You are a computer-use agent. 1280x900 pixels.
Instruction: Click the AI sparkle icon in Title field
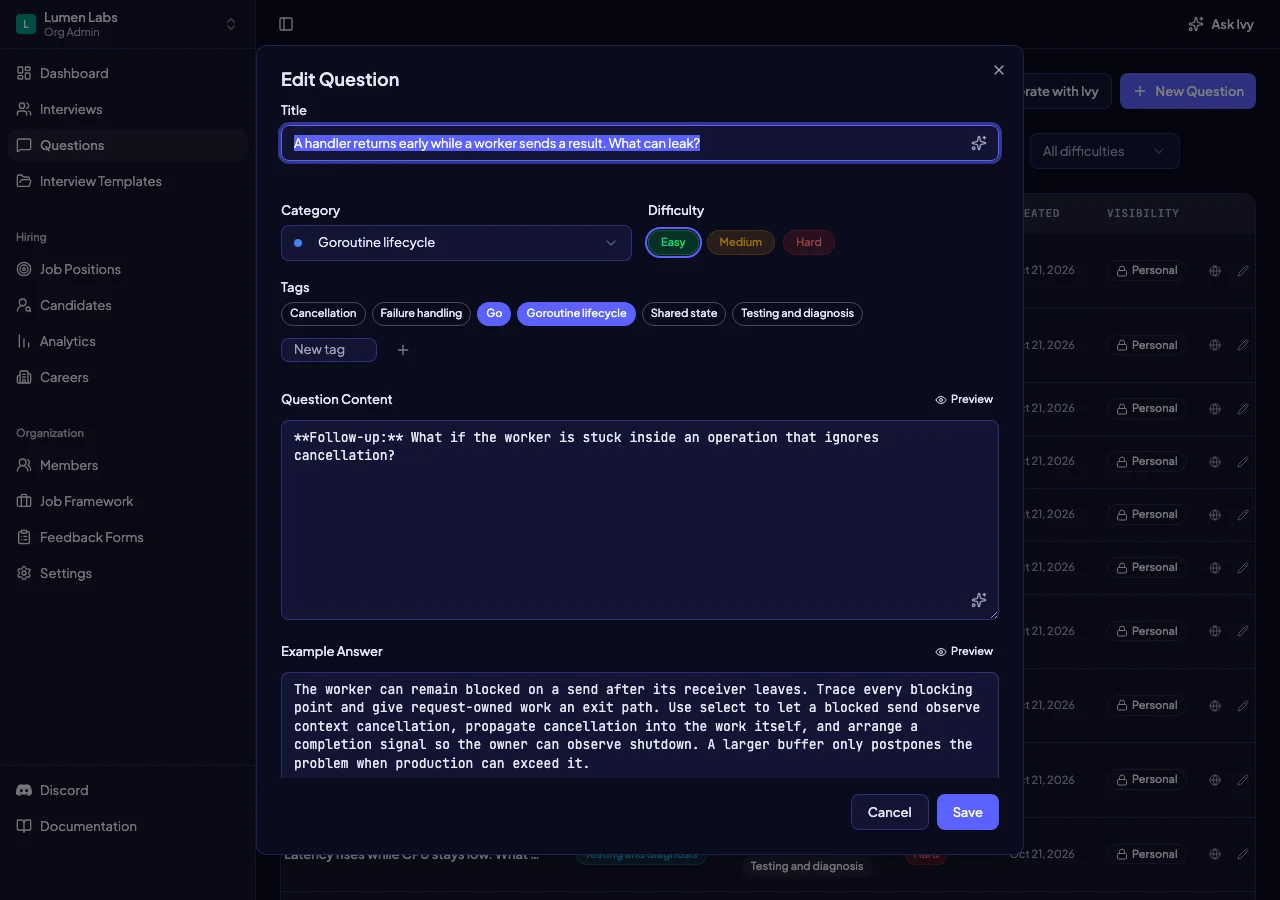click(979, 143)
